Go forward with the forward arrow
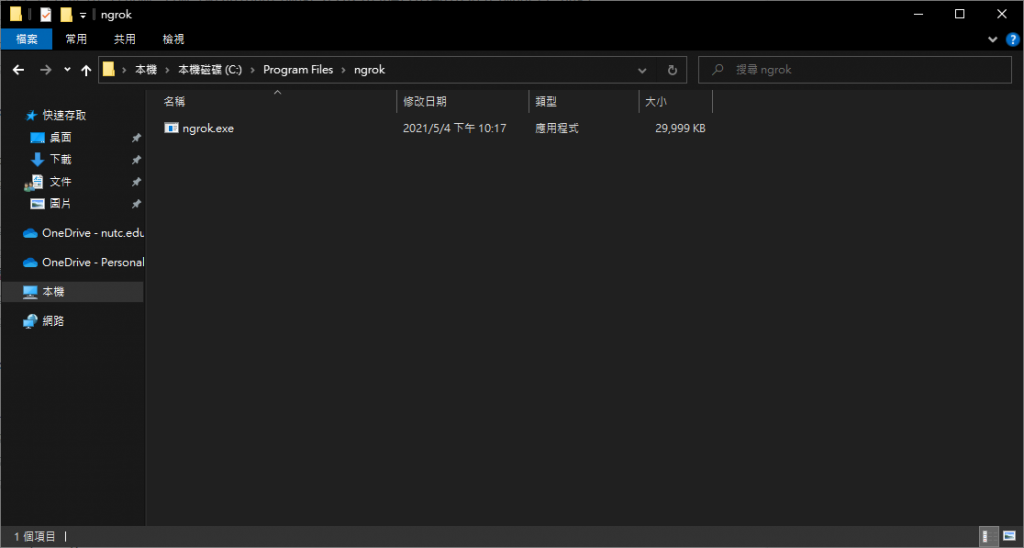The image size is (1024, 548). coord(46,70)
